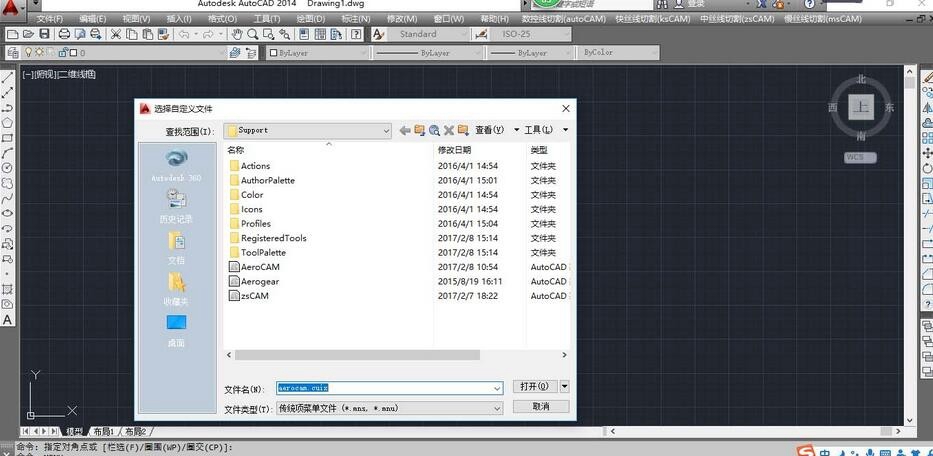The image size is (933, 456).
Task: Toggle the layer freeze sun icon
Action: (x=39, y=52)
